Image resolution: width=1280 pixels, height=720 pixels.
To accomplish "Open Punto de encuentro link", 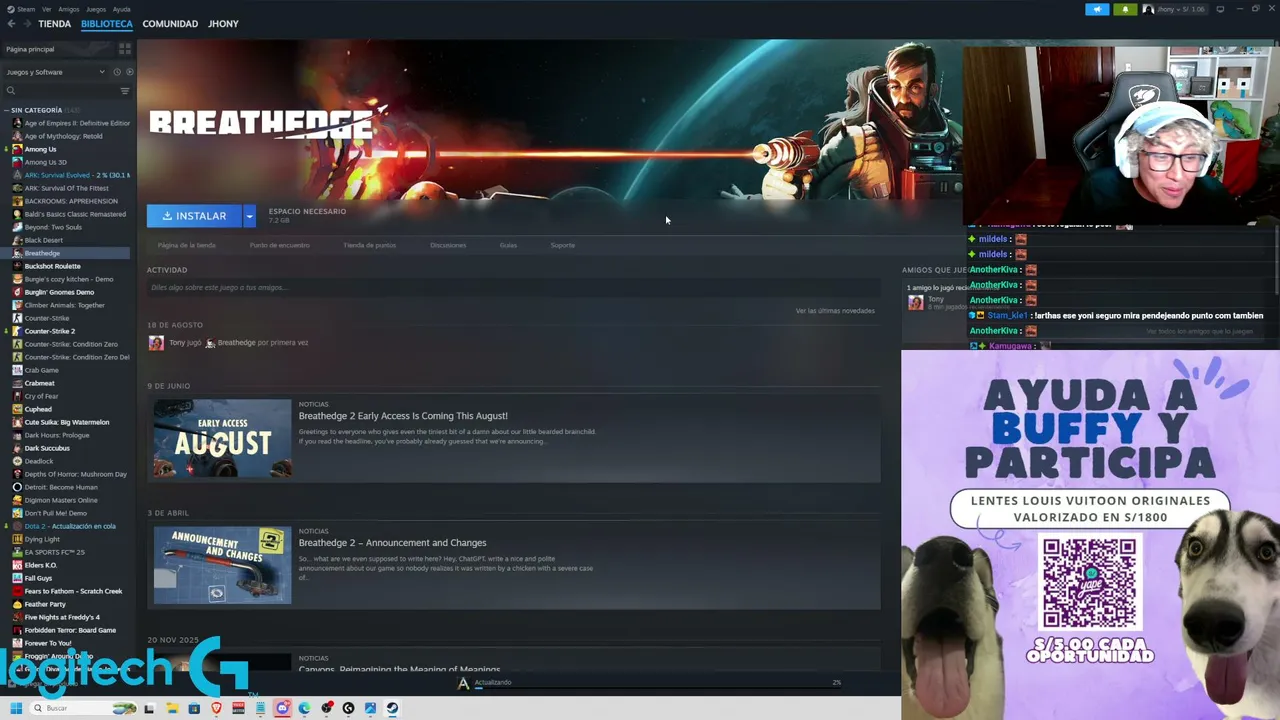I will point(280,245).
